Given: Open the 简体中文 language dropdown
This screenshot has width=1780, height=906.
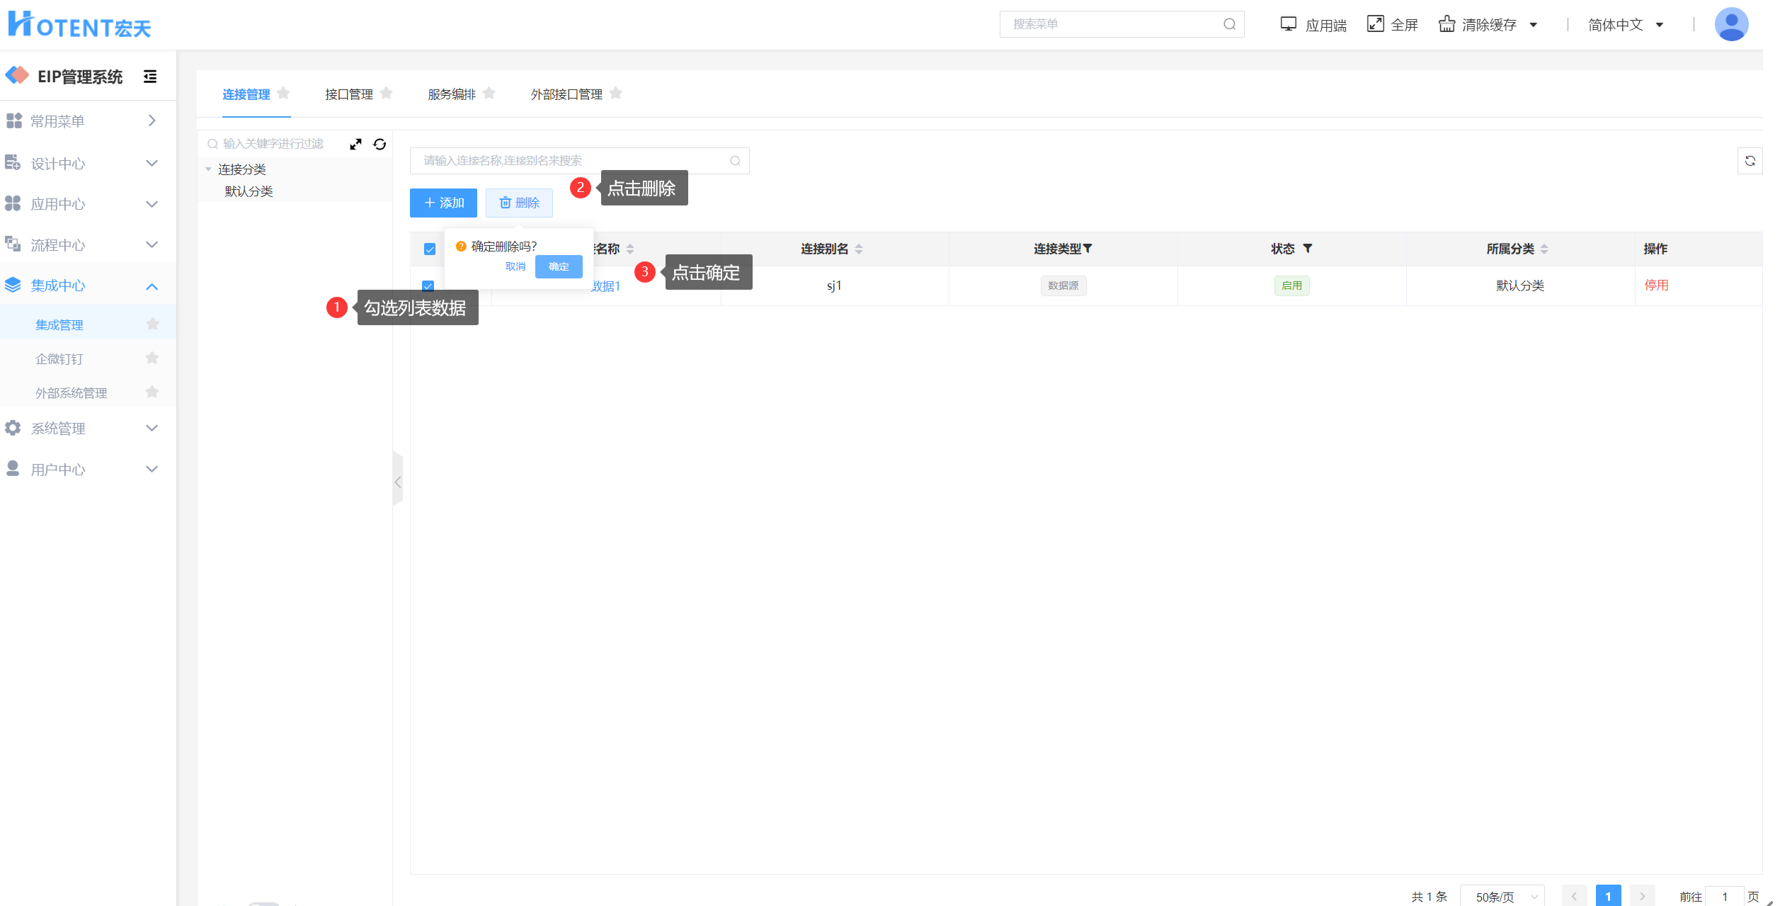Looking at the screenshot, I should point(1626,25).
